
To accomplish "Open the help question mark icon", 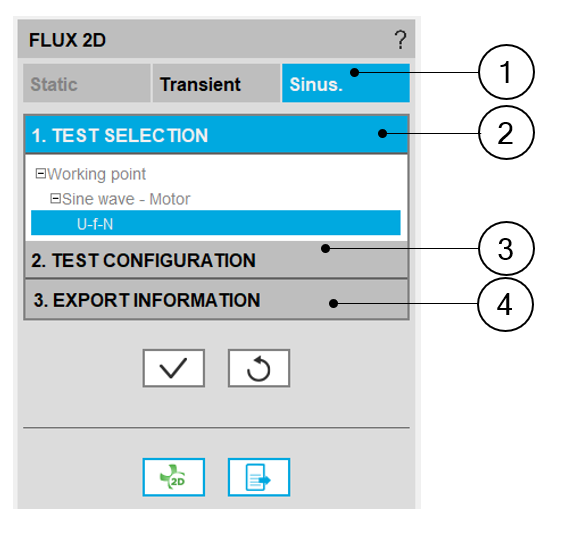I will 401,40.
